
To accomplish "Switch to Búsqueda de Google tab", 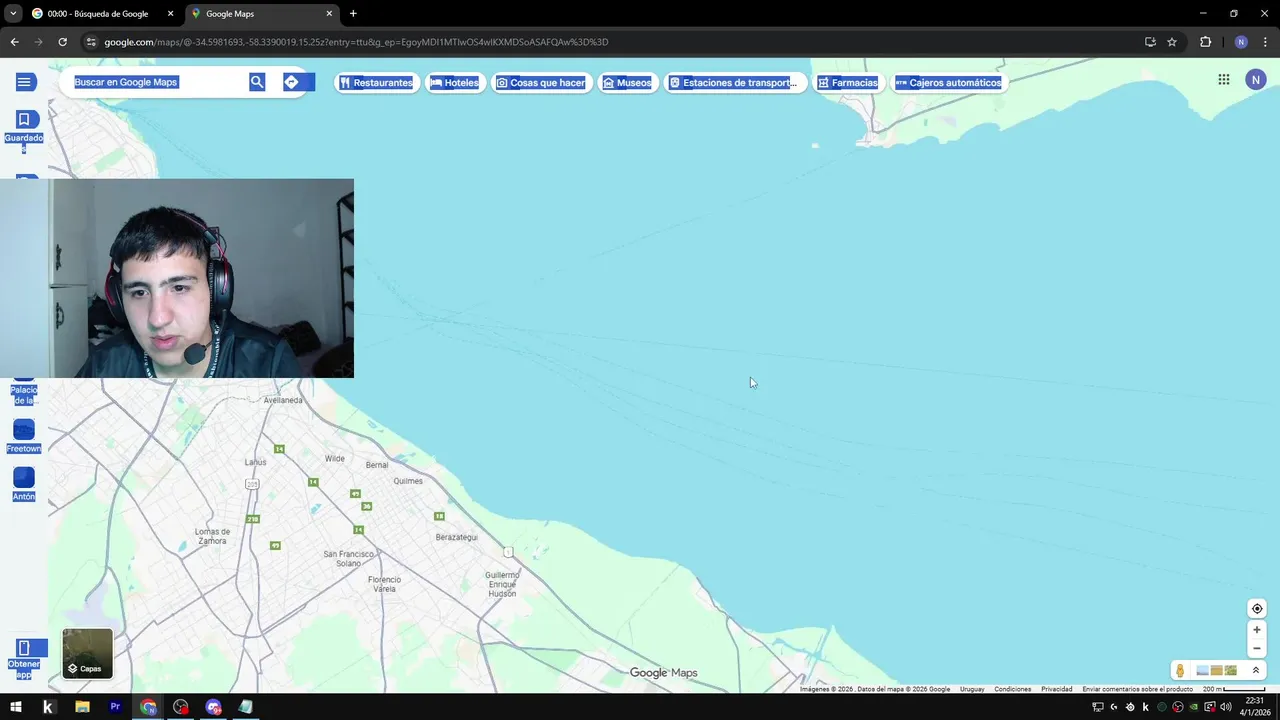I will click(x=100, y=14).
